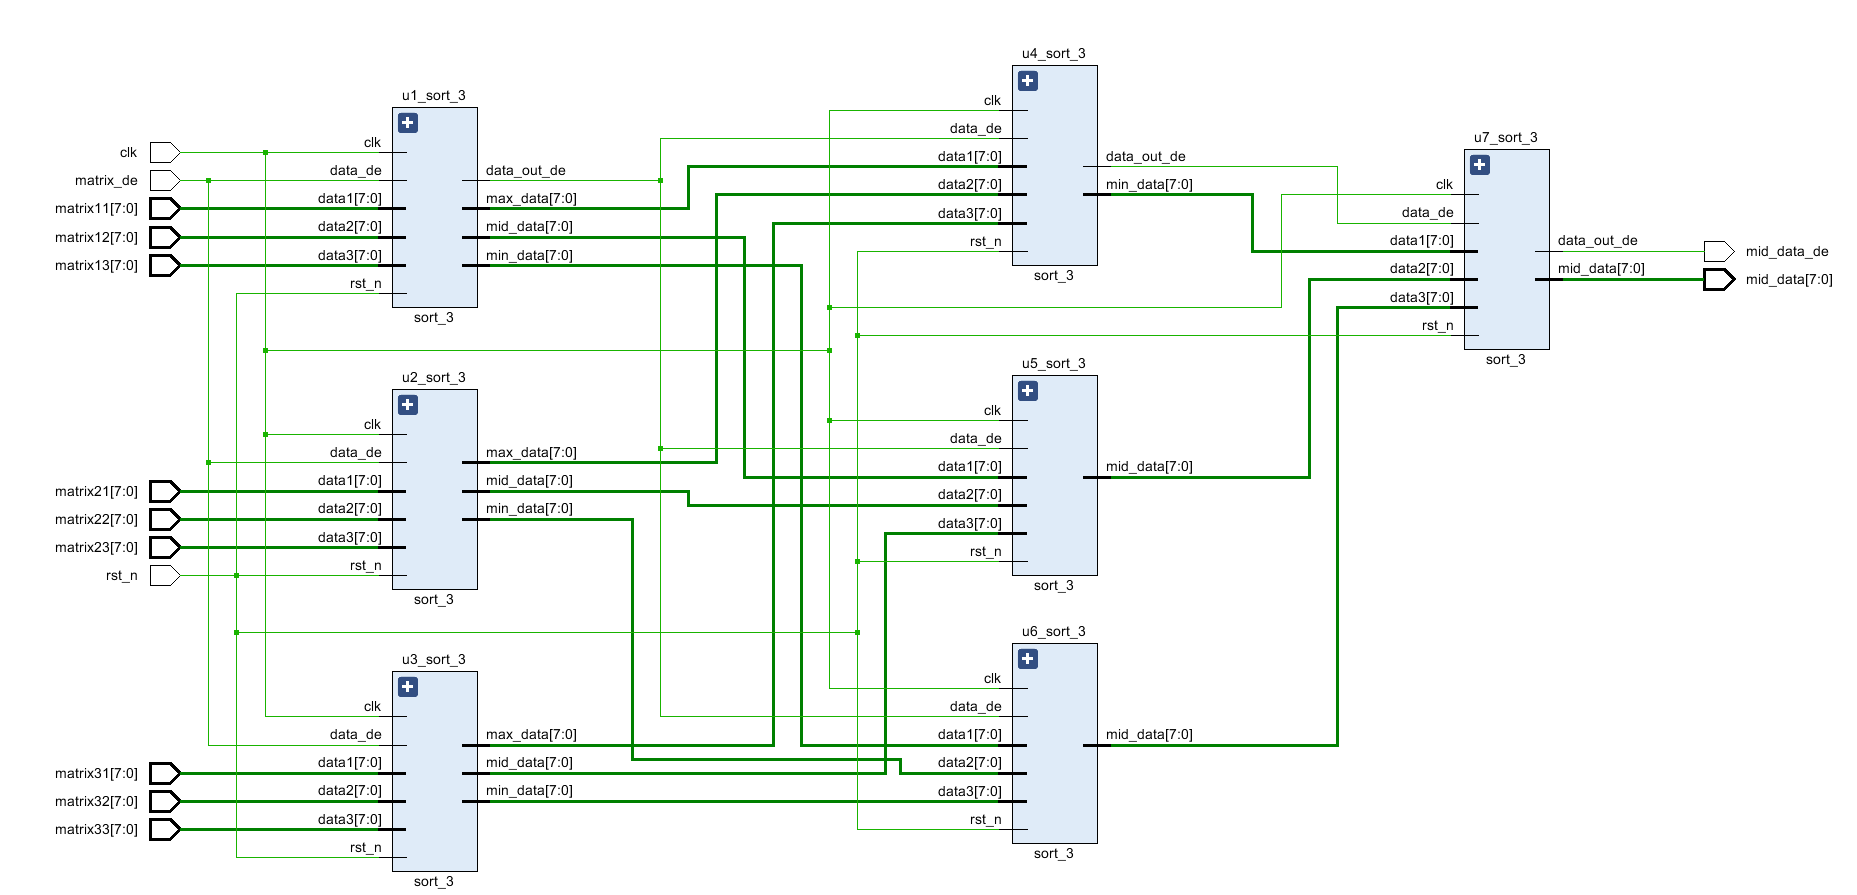
Task: Expand the u7_sort_3 block with its plus icon
Action: pos(1480,165)
